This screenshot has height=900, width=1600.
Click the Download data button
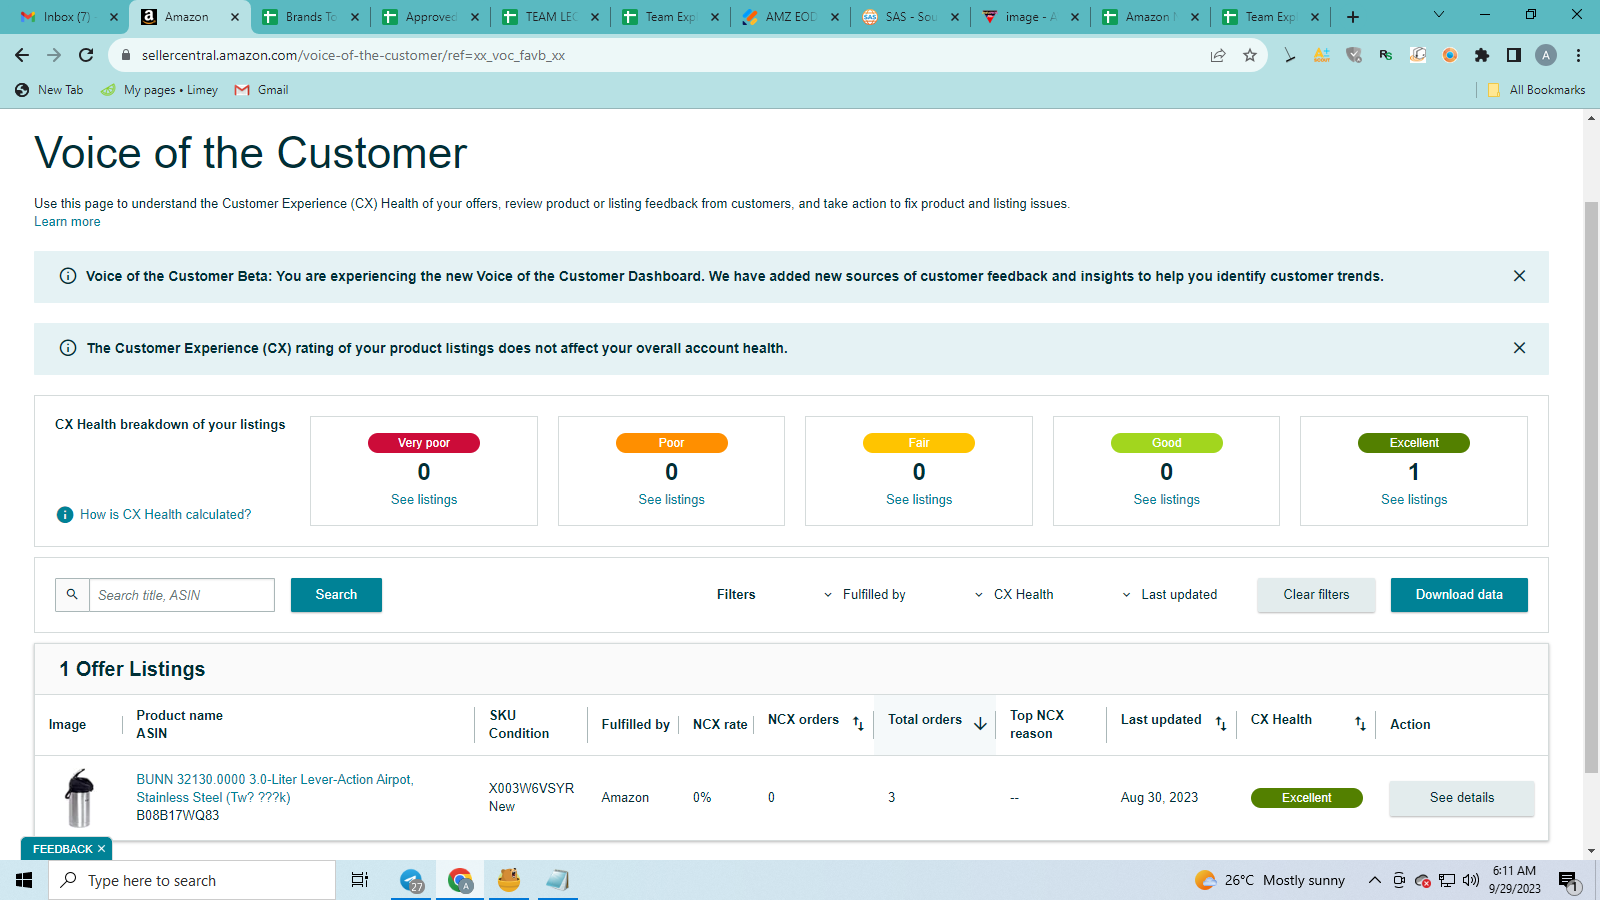click(x=1459, y=594)
